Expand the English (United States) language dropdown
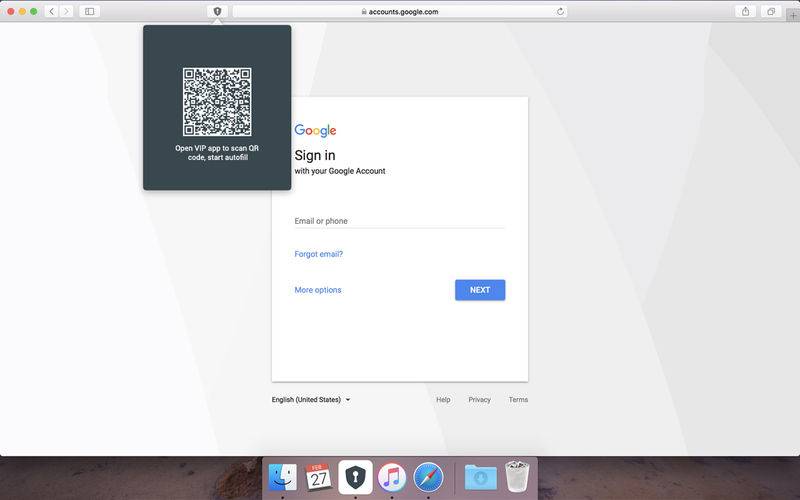The height and width of the screenshot is (500, 800). (311, 399)
